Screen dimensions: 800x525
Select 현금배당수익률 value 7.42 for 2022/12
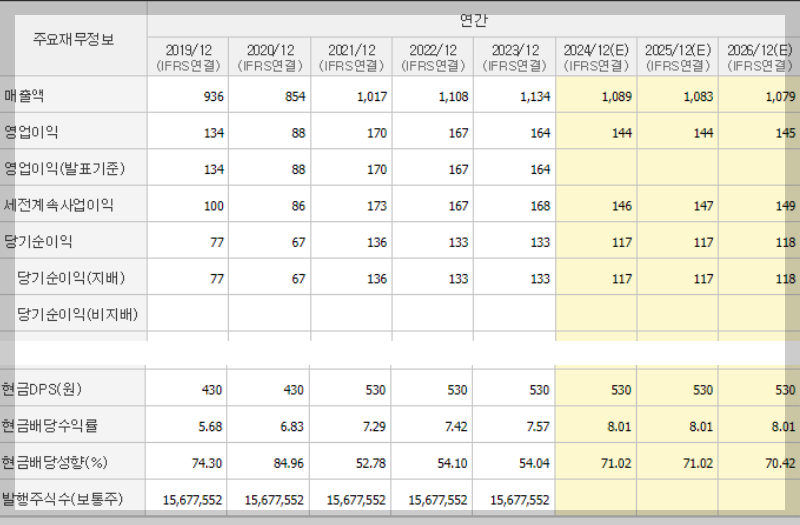pyautogui.click(x=456, y=427)
